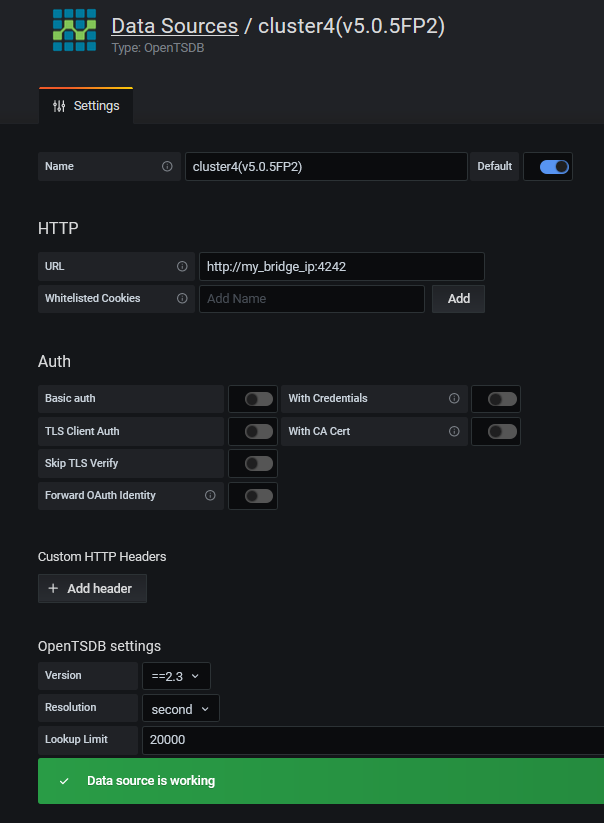Focus the Lookup Limit field
Viewport: 604px width, 823px height.
[x=372, y=740]
